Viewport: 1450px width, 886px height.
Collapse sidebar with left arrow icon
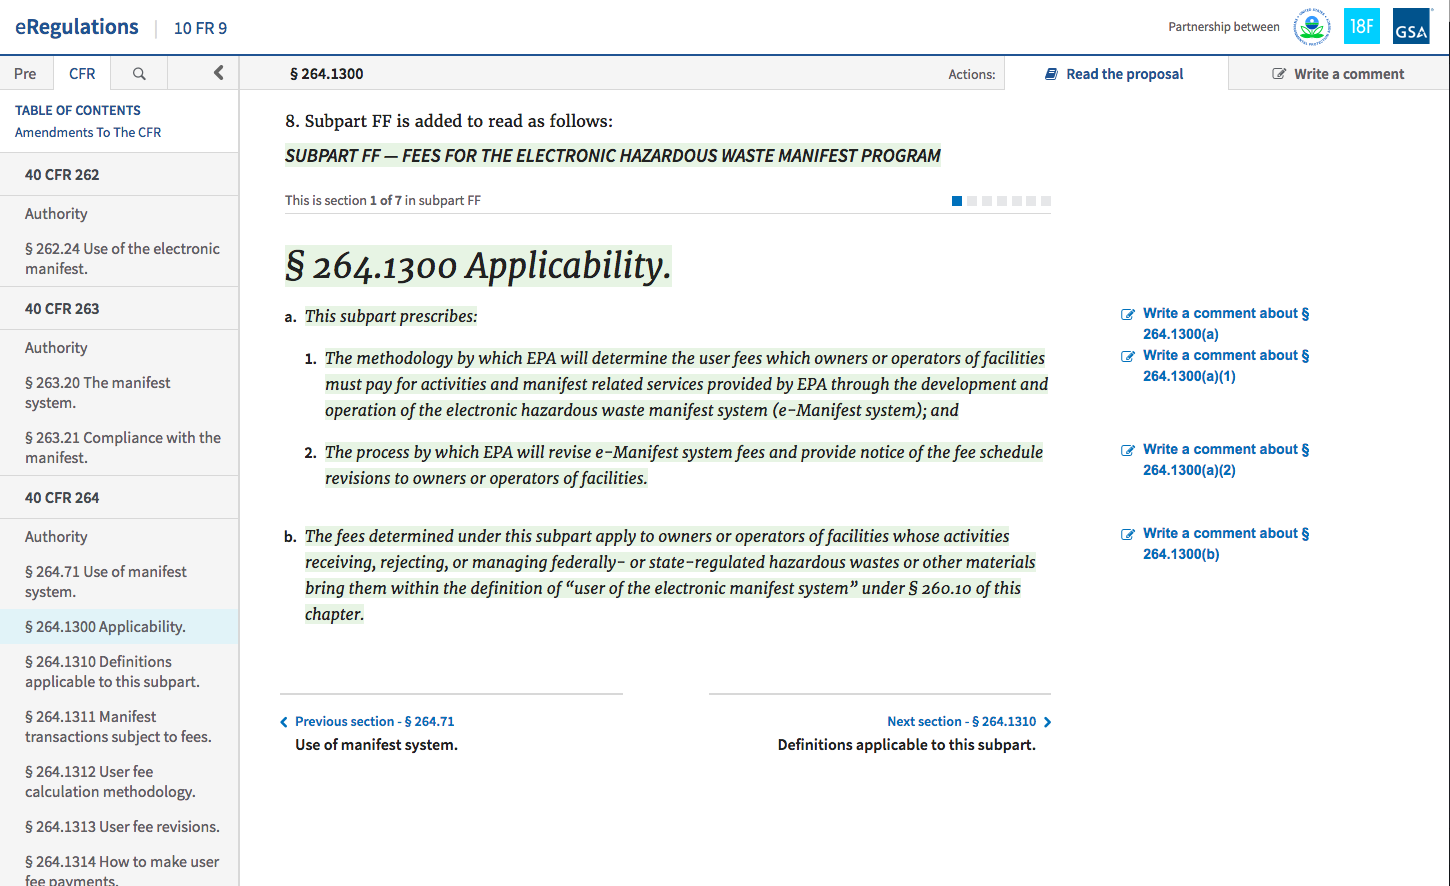pyautogui.click(x=218, y=73)
